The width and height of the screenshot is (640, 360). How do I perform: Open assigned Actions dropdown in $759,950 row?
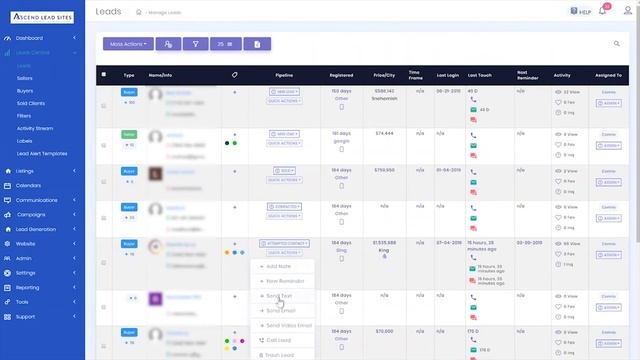(x=609, y=182)
